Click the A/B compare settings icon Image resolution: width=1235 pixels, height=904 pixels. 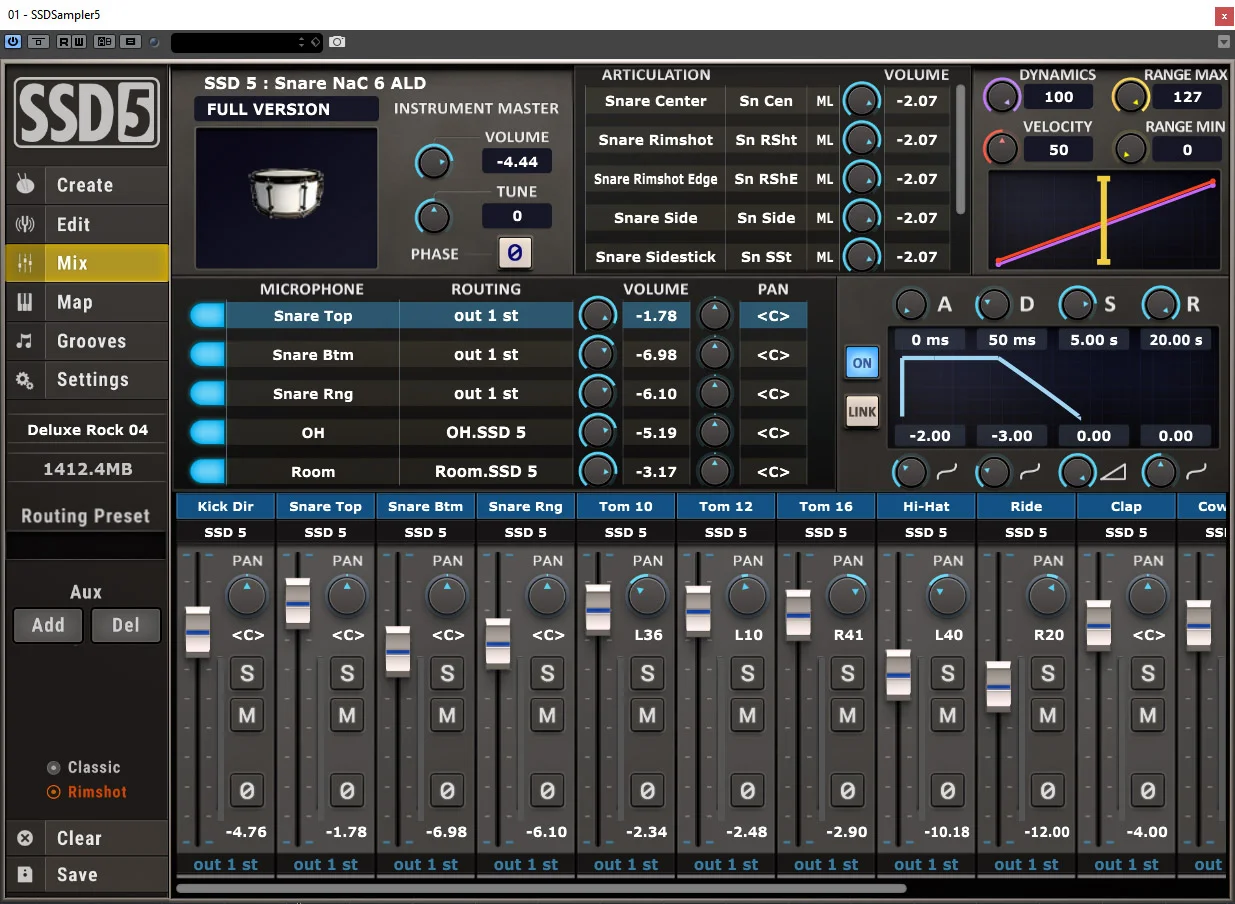click(105, 42)
